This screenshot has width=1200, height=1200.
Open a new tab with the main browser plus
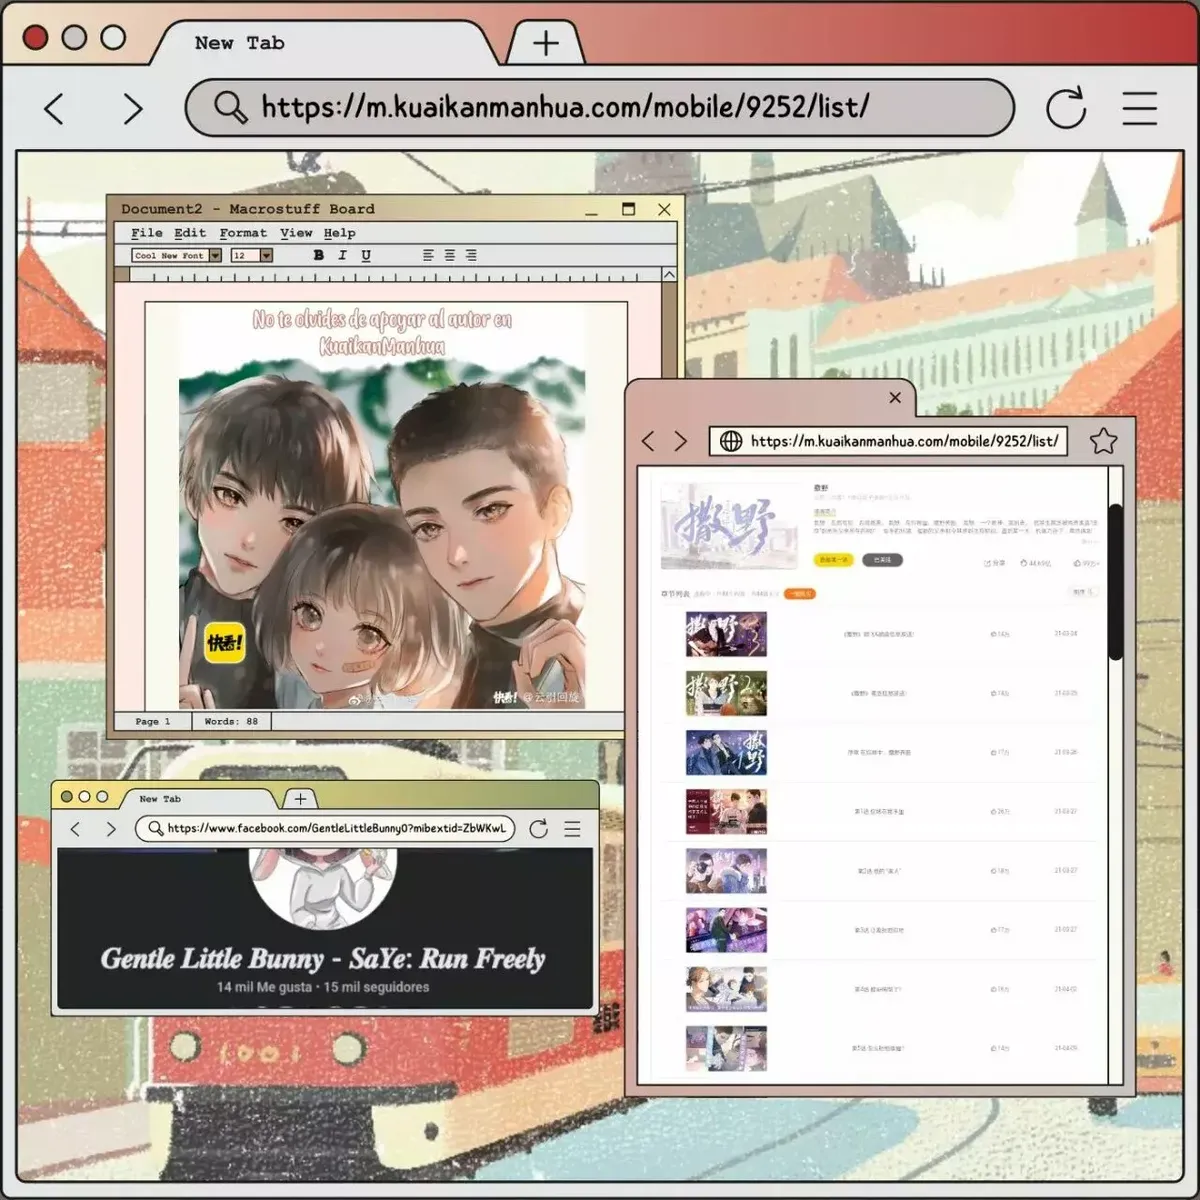click(546, 43)
